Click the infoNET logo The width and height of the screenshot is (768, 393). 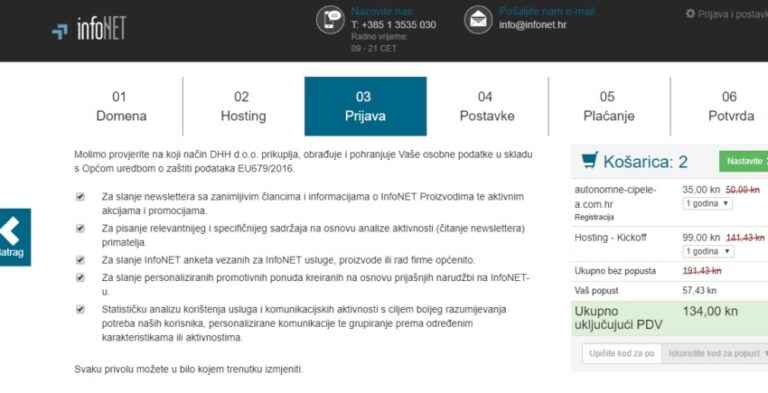[x=89, y=28]
